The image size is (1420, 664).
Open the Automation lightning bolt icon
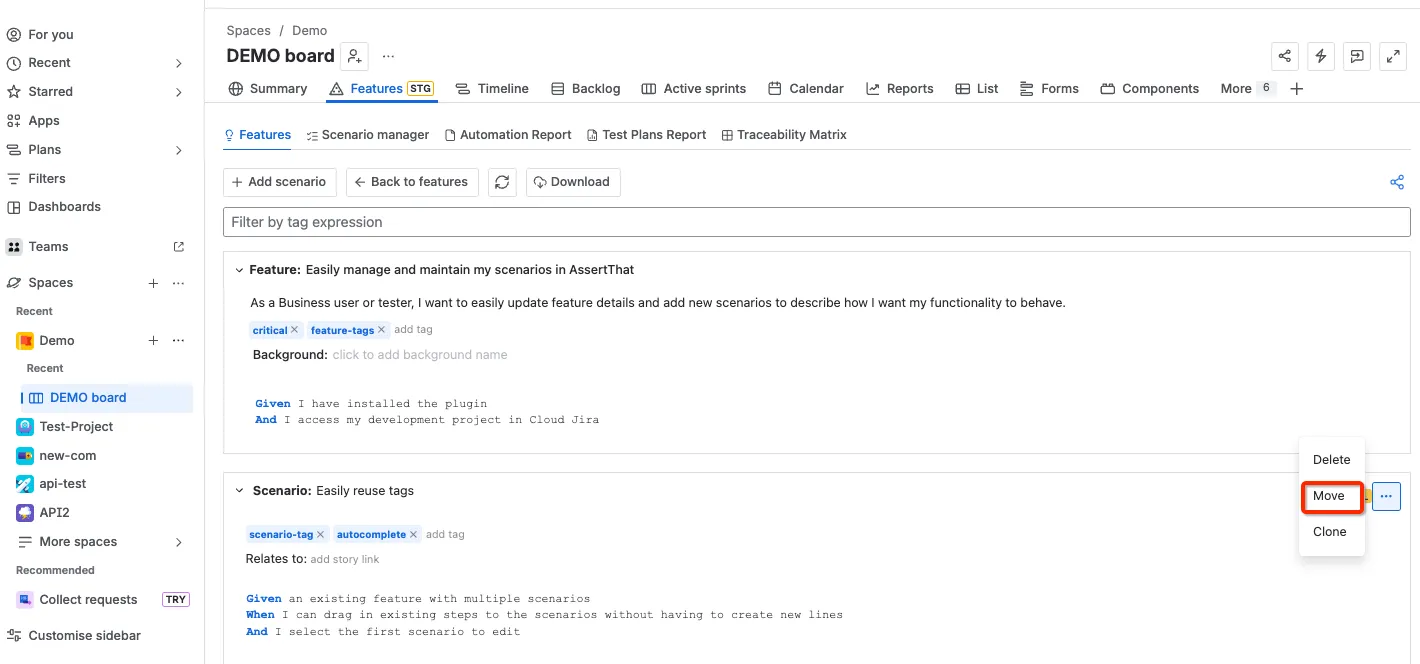pyautogui.click(x=1321, y=56)
